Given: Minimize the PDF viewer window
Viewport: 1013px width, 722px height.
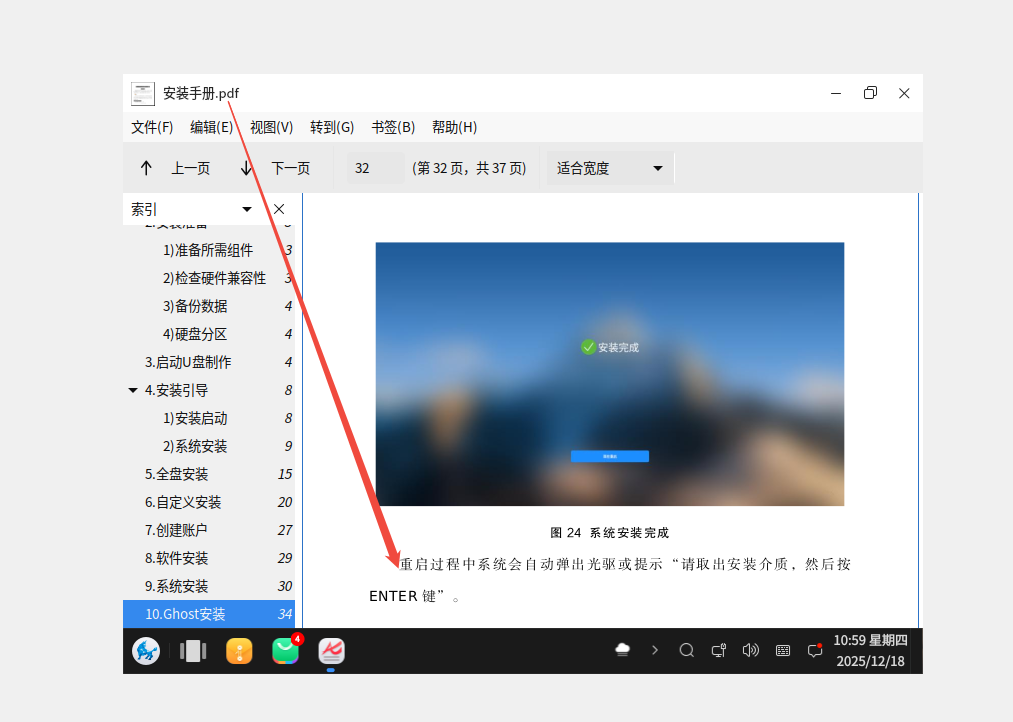Looking at the screenshot, I should point(836,94).
